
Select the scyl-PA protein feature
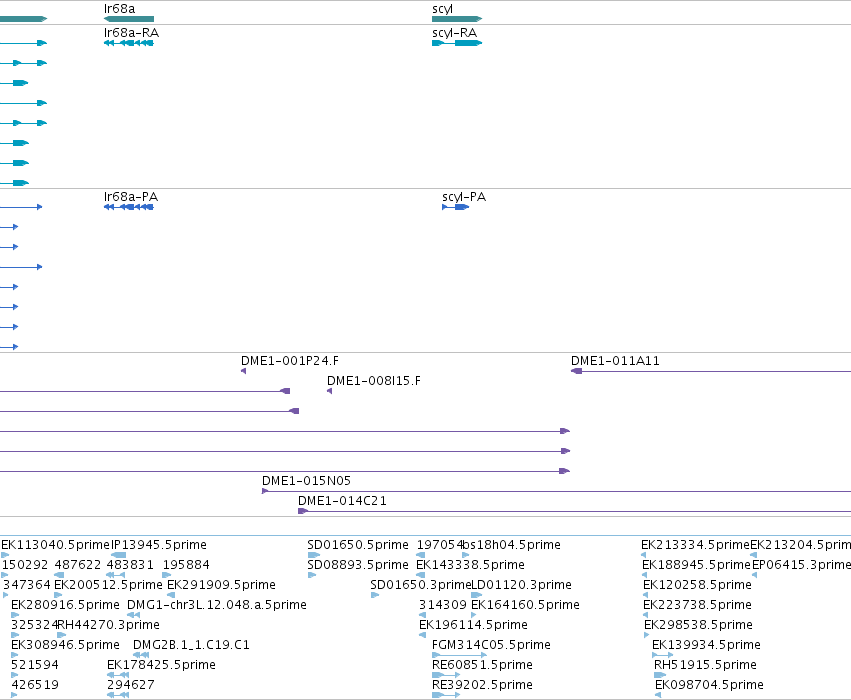(x=456, y=207)
